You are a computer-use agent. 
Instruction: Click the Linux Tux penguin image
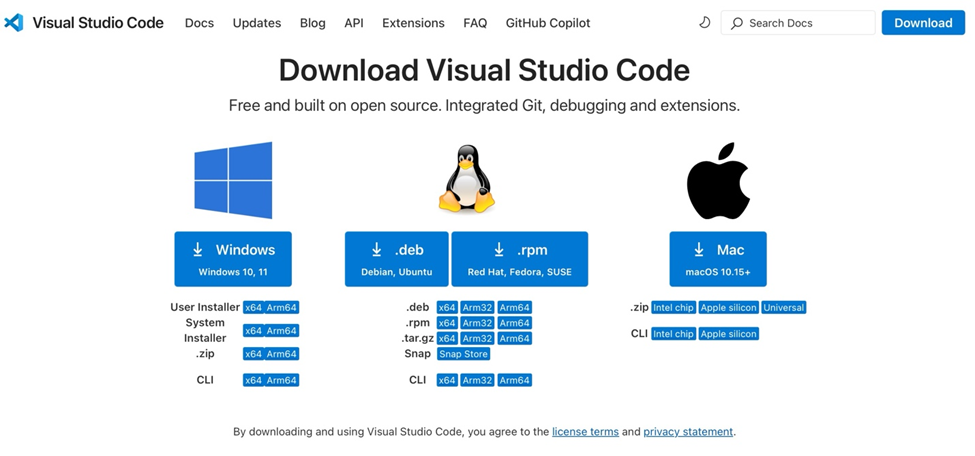pos(466,180)
